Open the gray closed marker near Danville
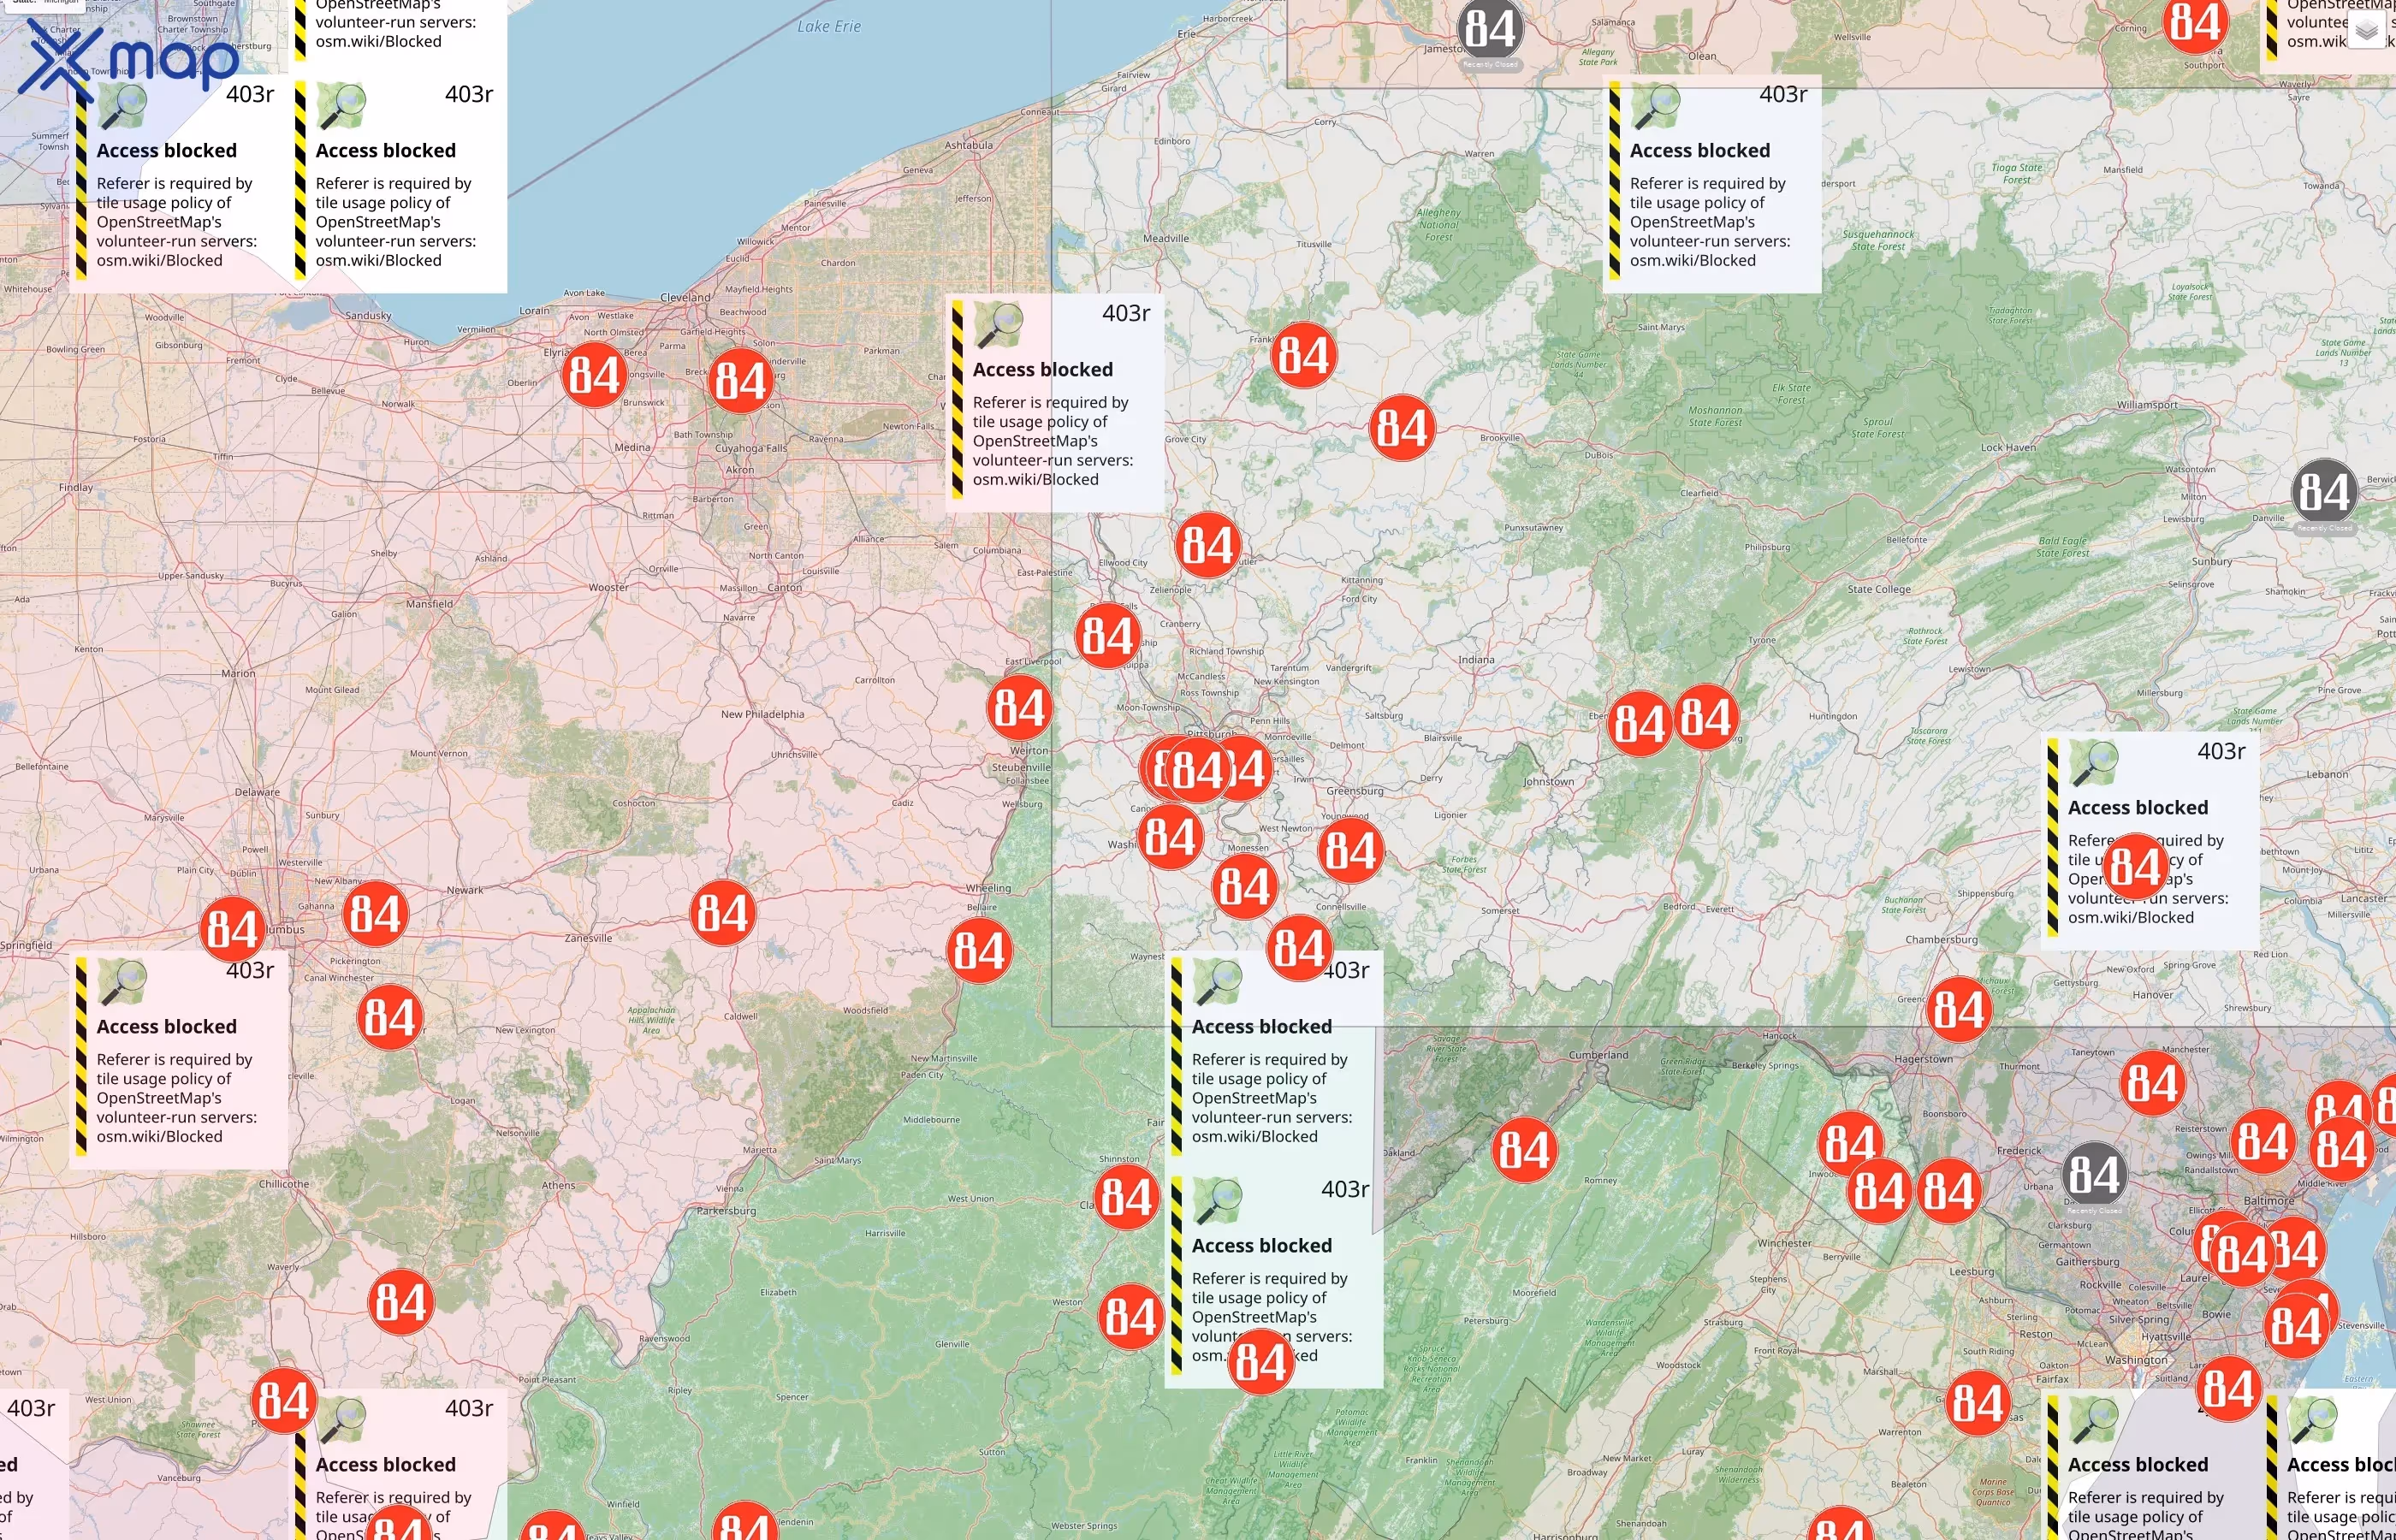The width and height of the screenshot is (2396, 1540). [2325, 493]
